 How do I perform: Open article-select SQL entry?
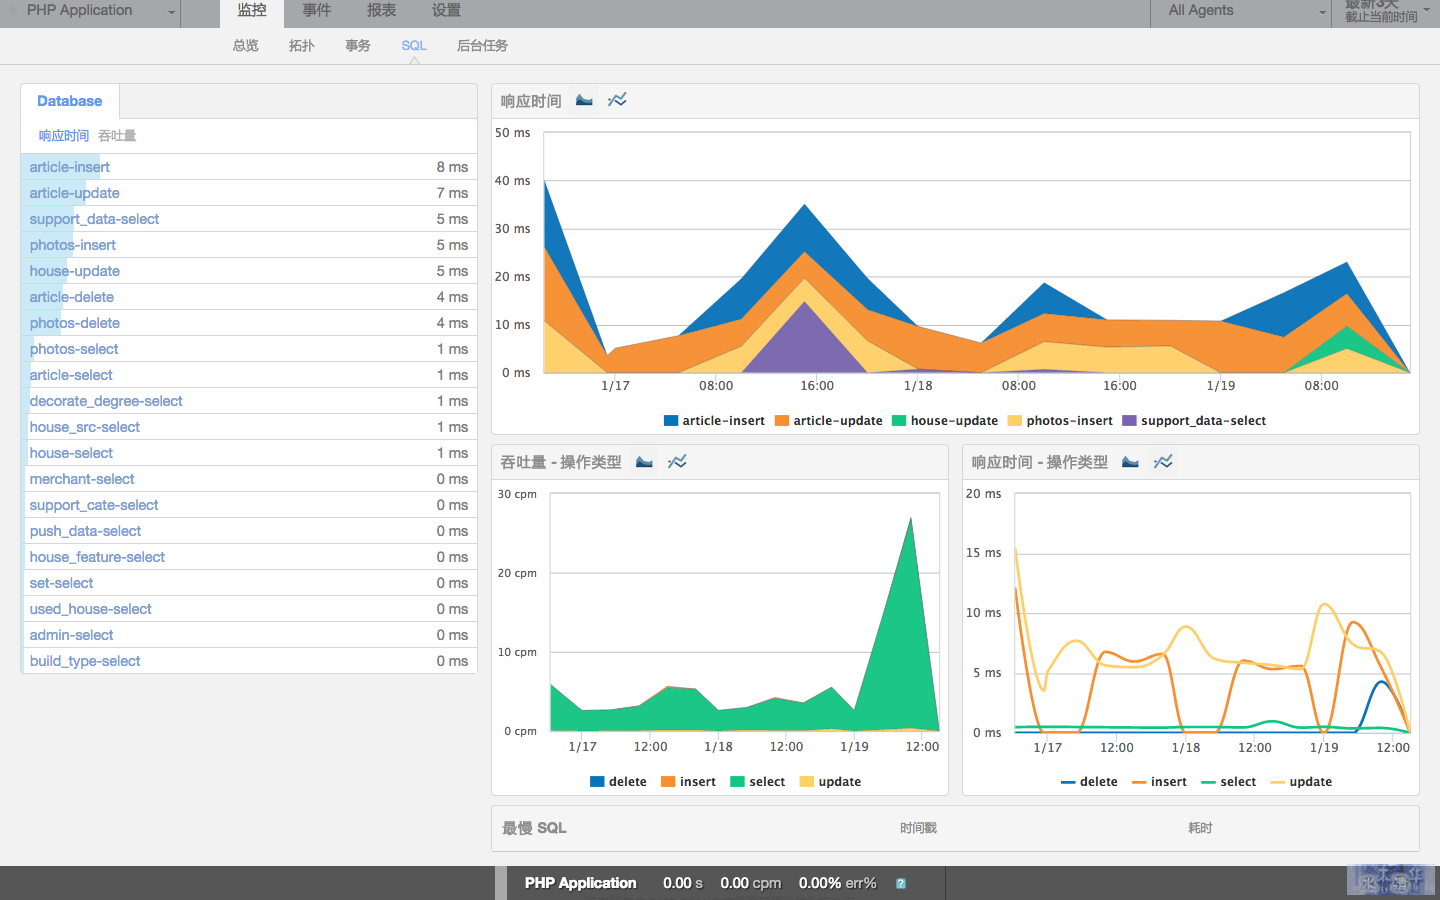[x=249, y=375]
